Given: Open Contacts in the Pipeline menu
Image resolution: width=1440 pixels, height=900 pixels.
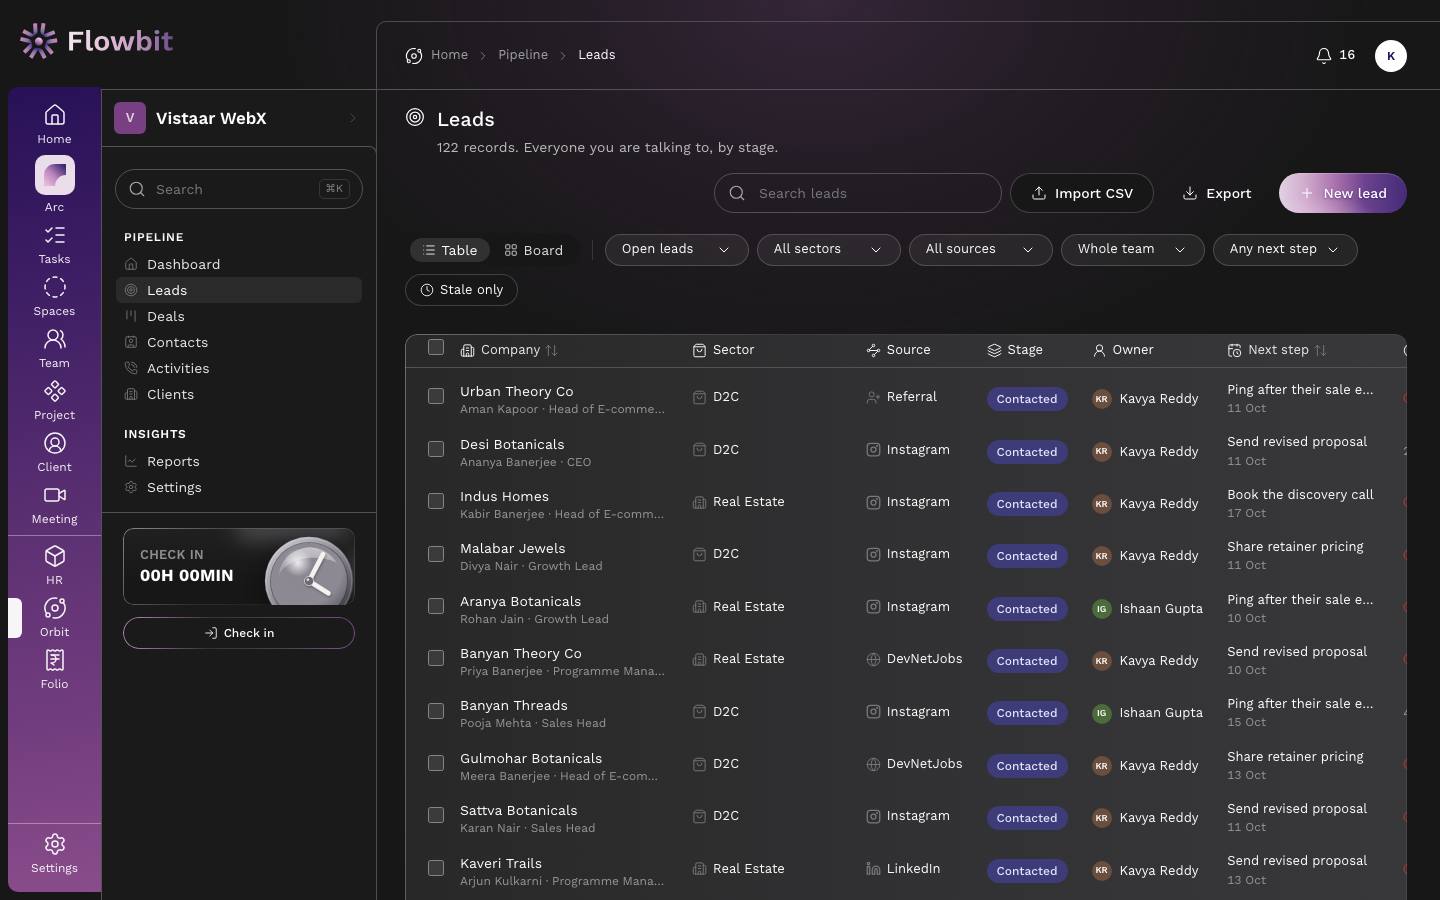Looking at the screenshot, I should (238, 342).
